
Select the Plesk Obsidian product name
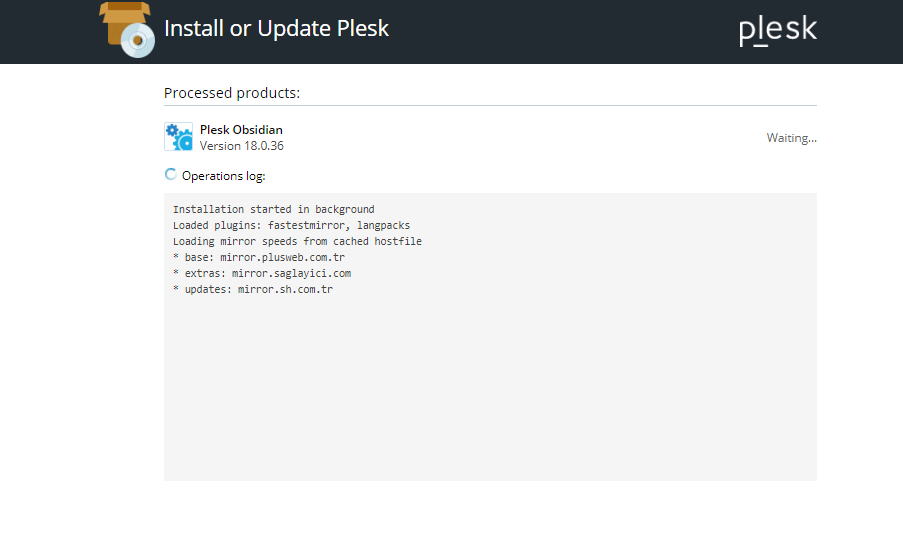tap(241, 130)
